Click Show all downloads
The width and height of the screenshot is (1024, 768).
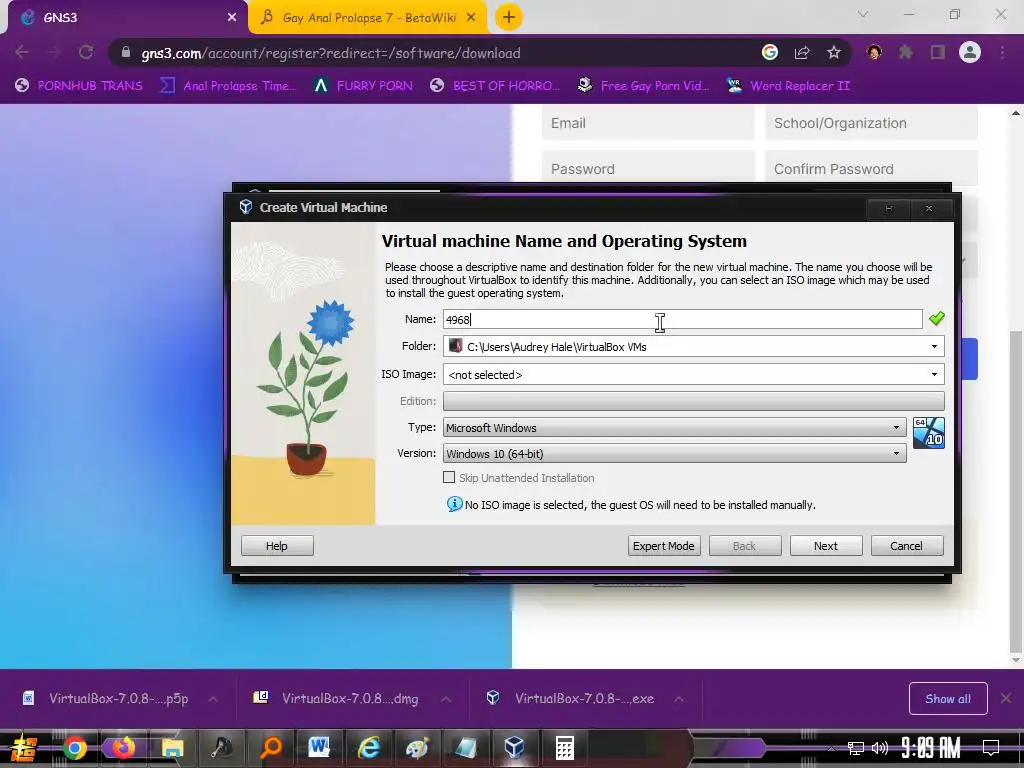click(x=948, y=699)
